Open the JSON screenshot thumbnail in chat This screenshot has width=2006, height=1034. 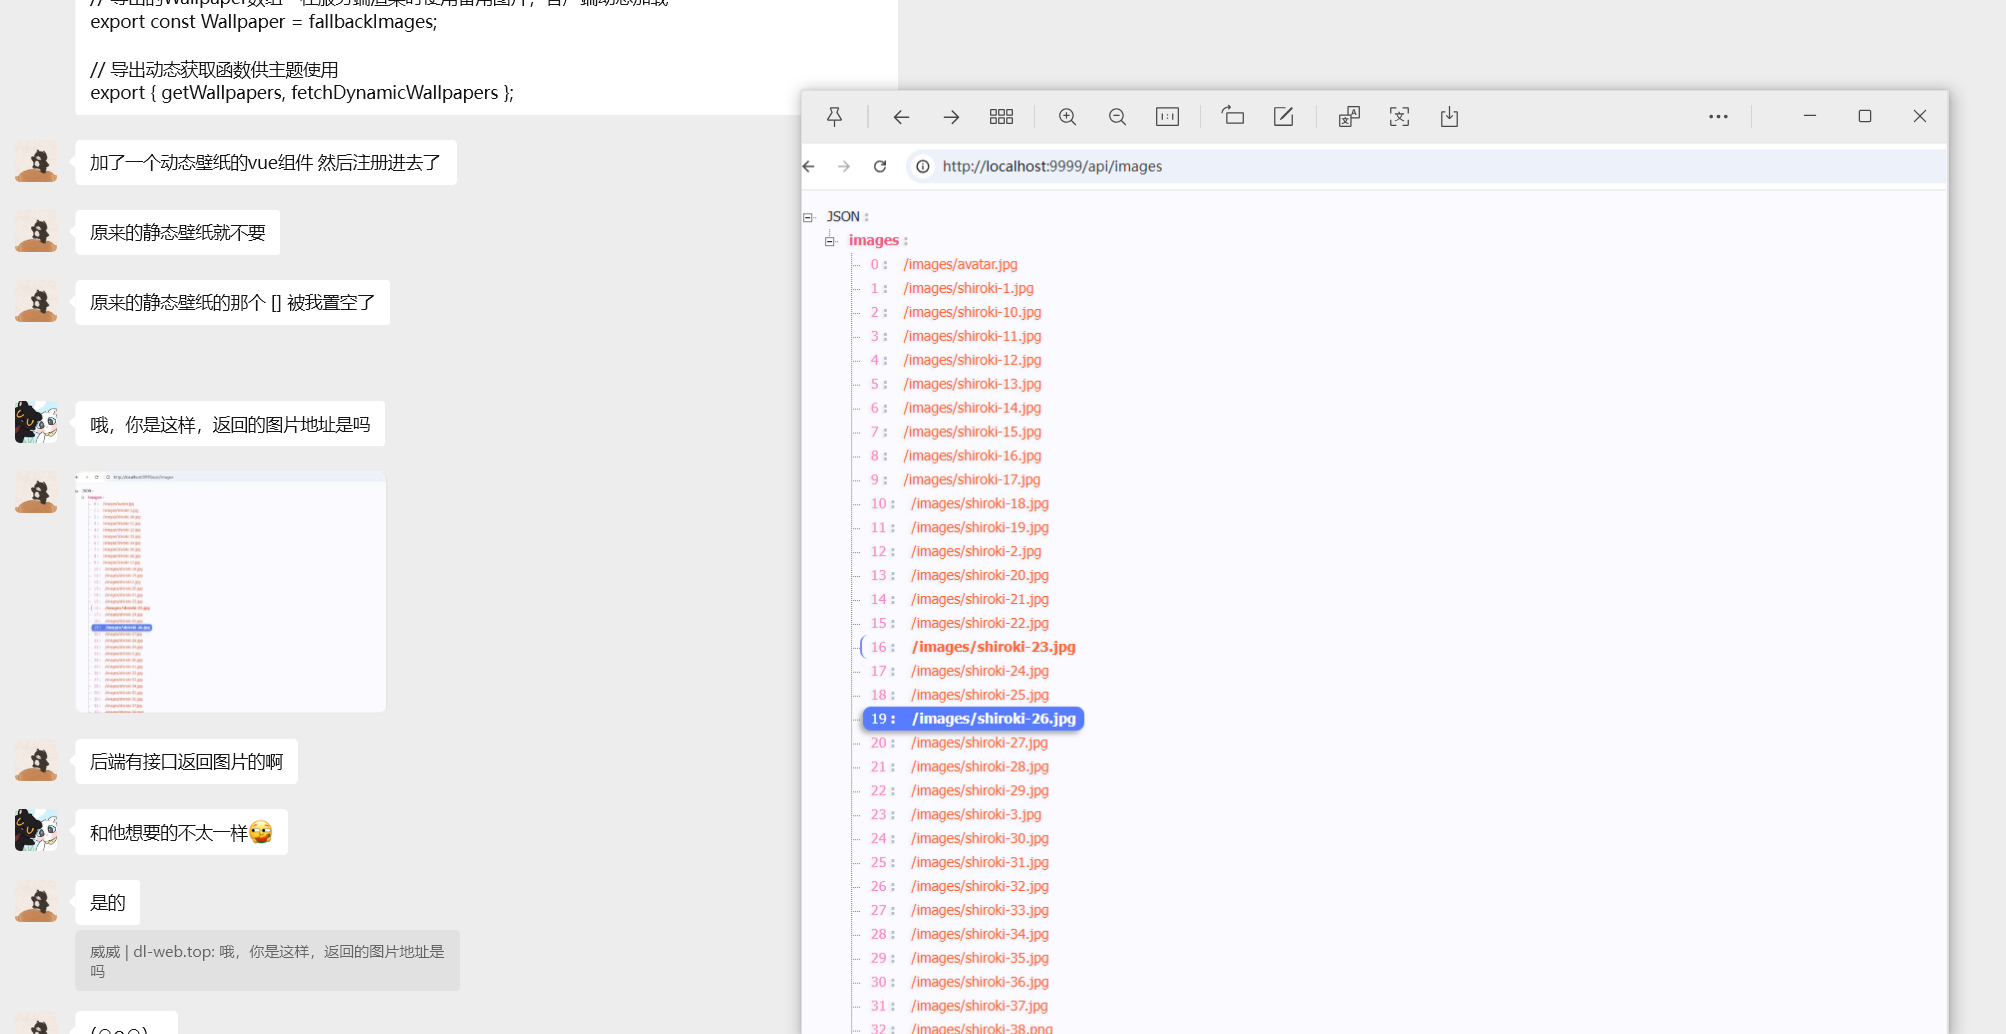[231, 592]
